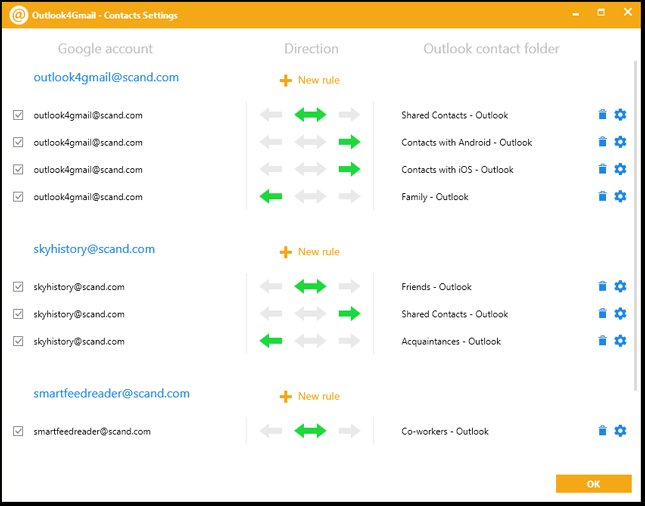Set two-way sync arrow for Family - Outlook
The height and width of the screenshot is (506, 645).
tap(310, 197)
